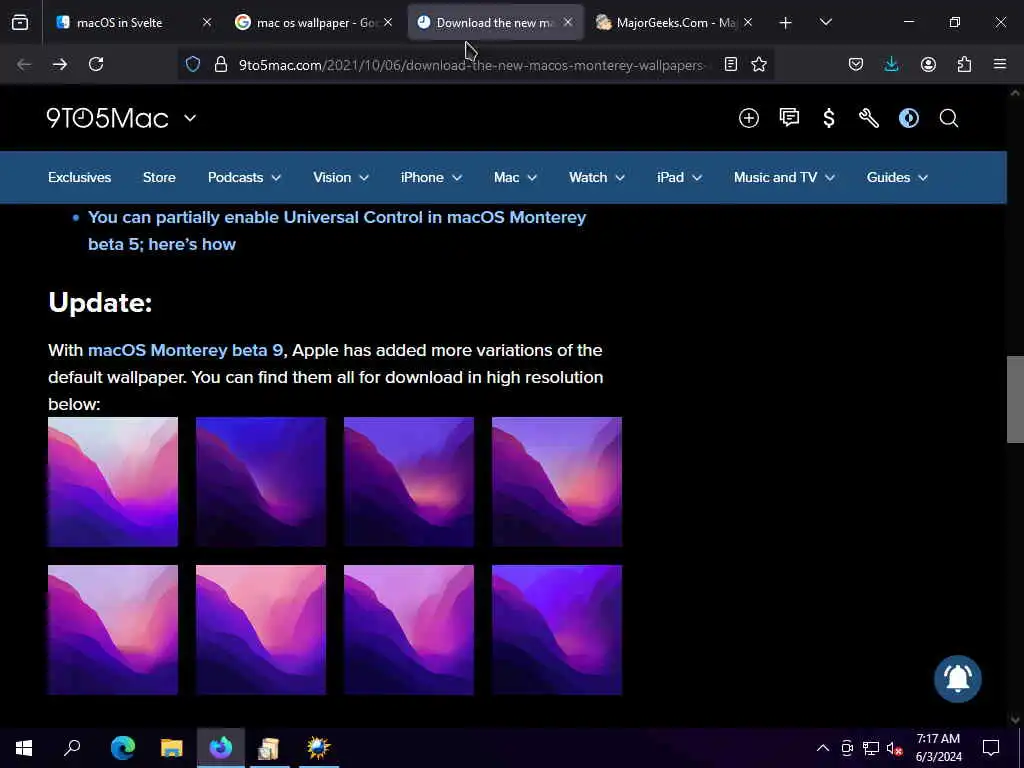Image resolution: width=1024 pixels, height=768 pixels.
Task: Open a new browser tab
Action: pos(786,23)
